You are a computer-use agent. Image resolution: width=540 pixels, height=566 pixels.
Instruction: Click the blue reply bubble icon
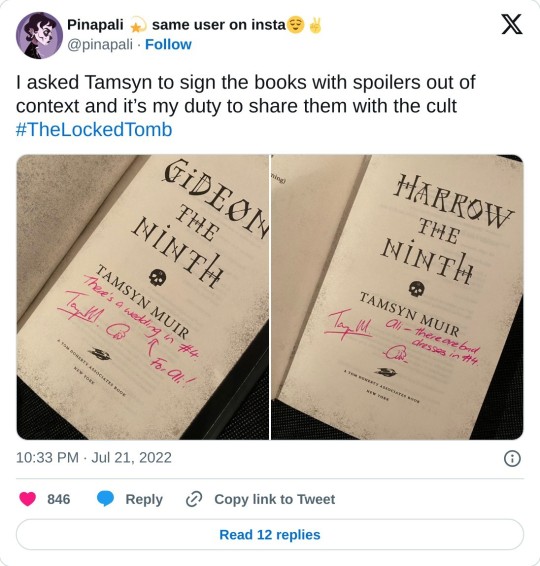[x=105, y=499]
